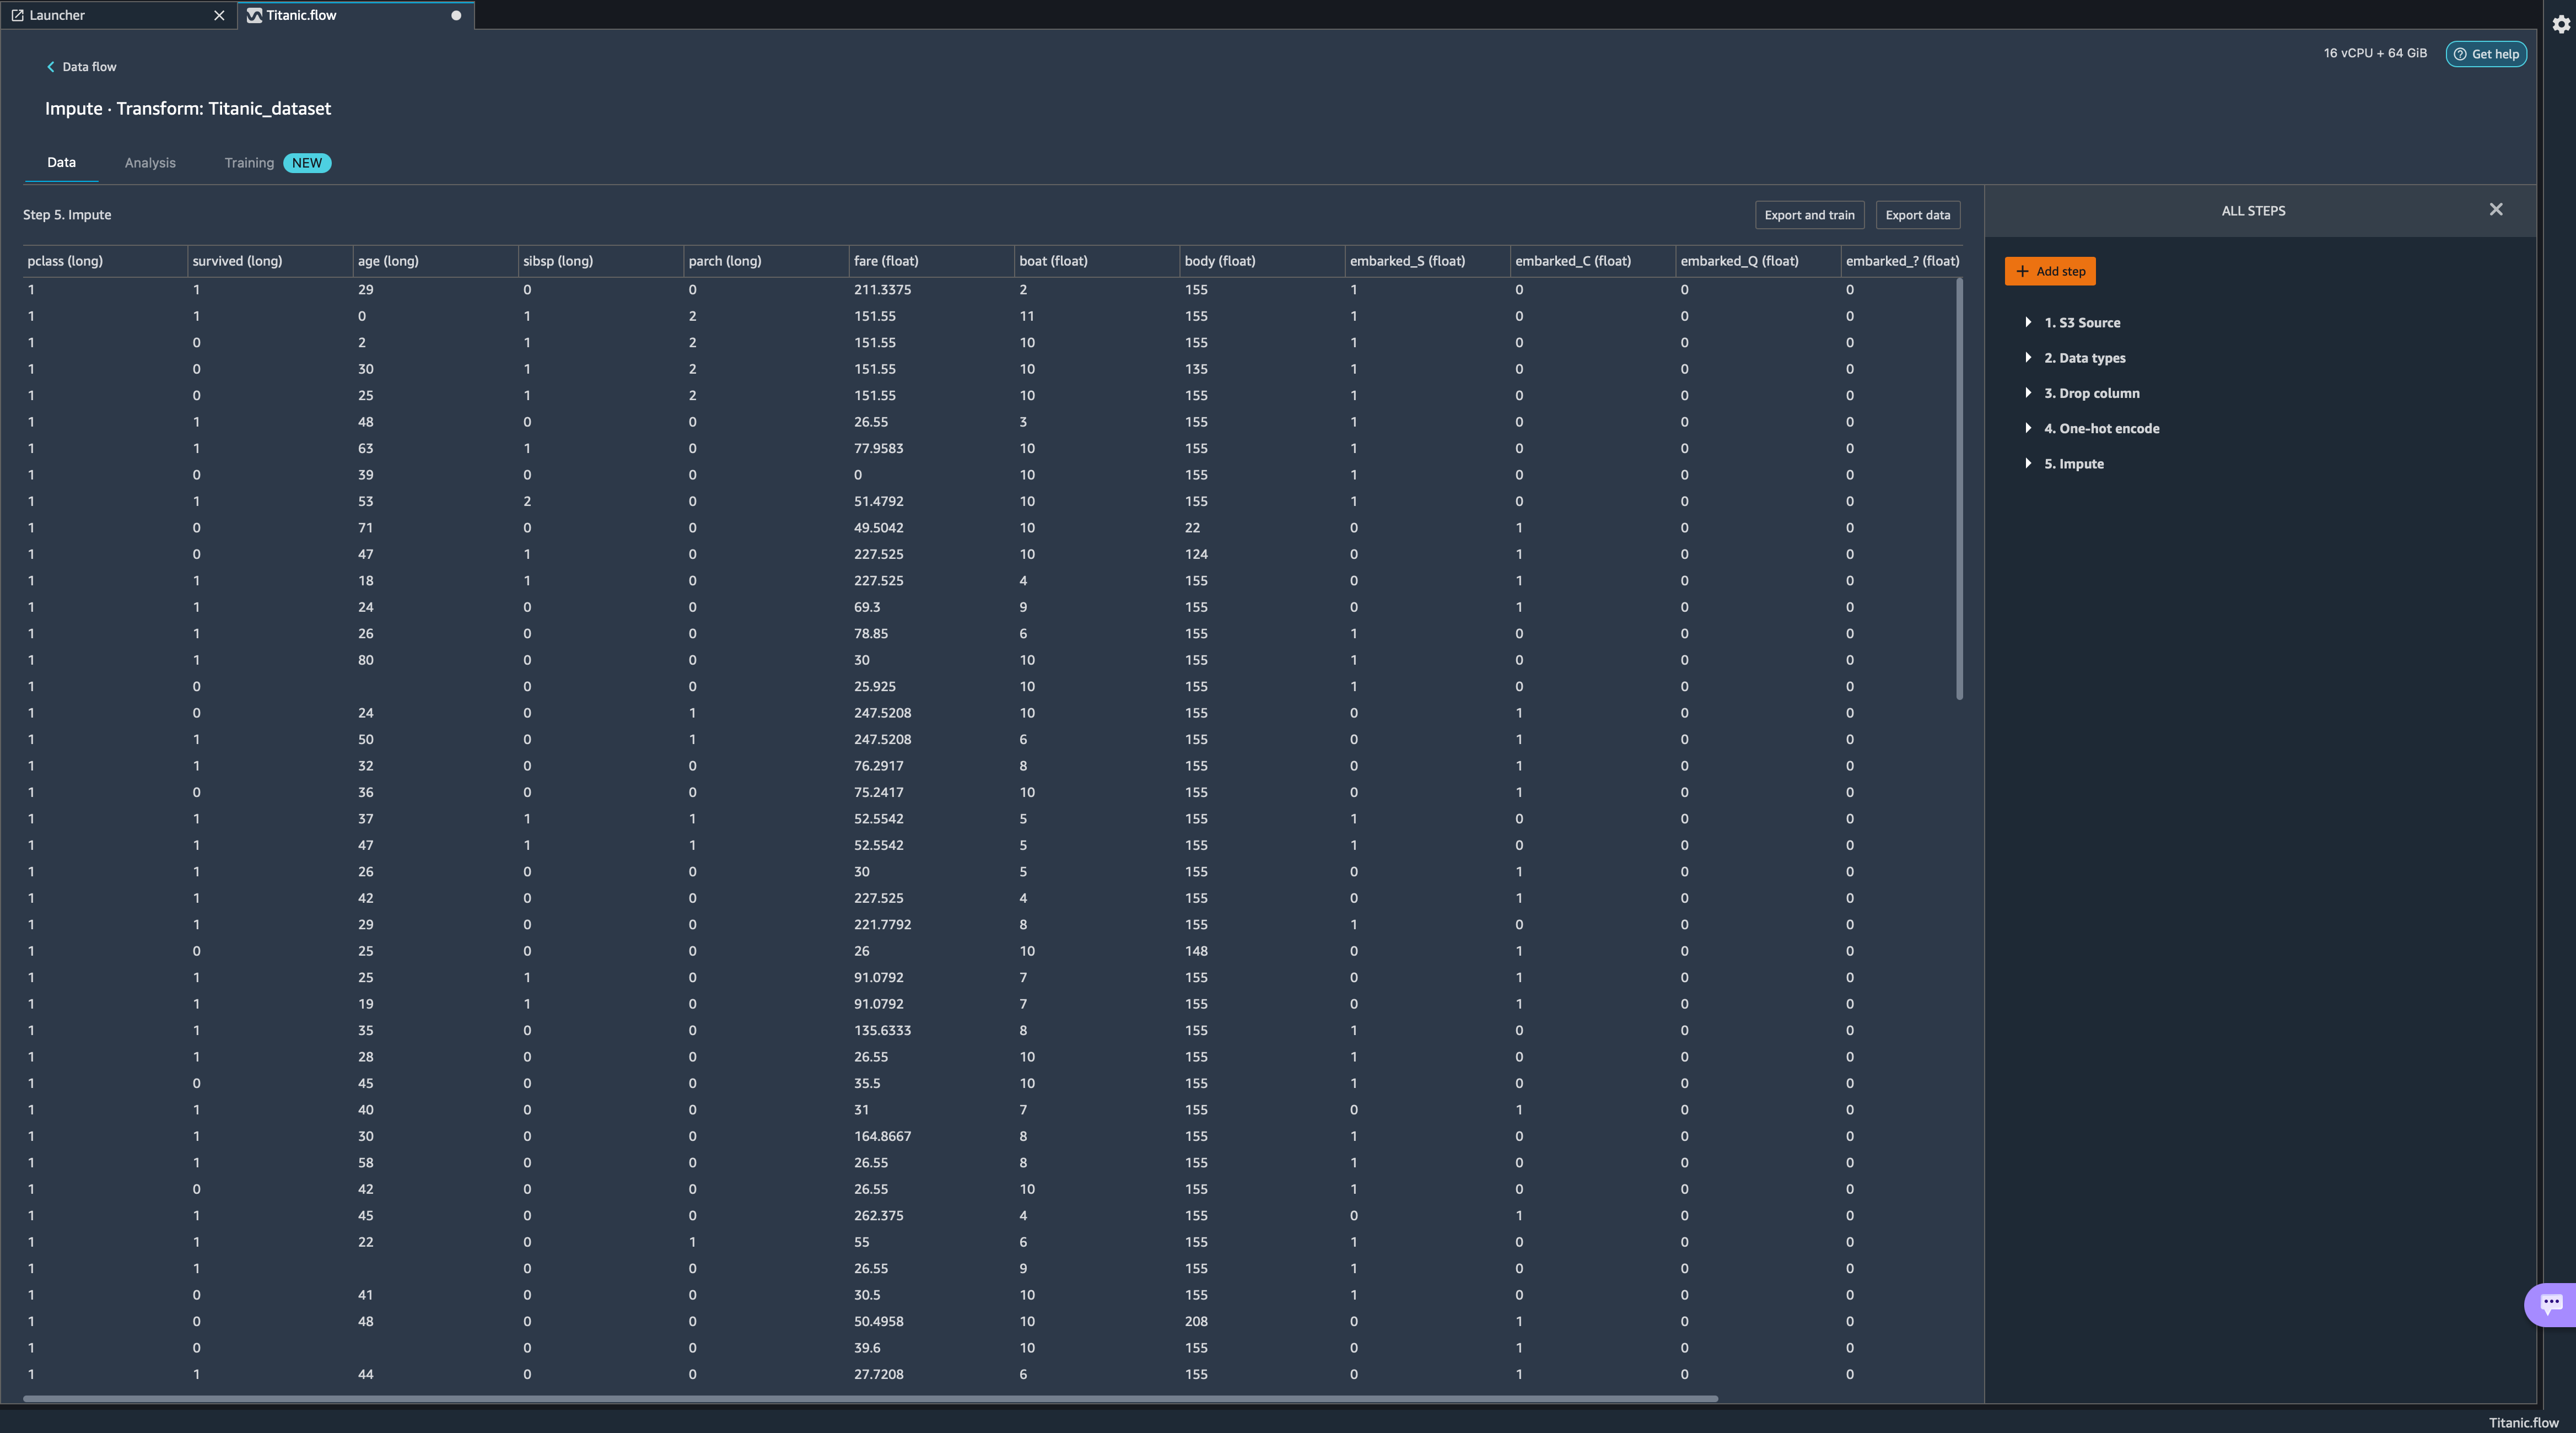The image size is (2576, 1433).
Task: Close the Launcher tab
Action: click(219, 15)
